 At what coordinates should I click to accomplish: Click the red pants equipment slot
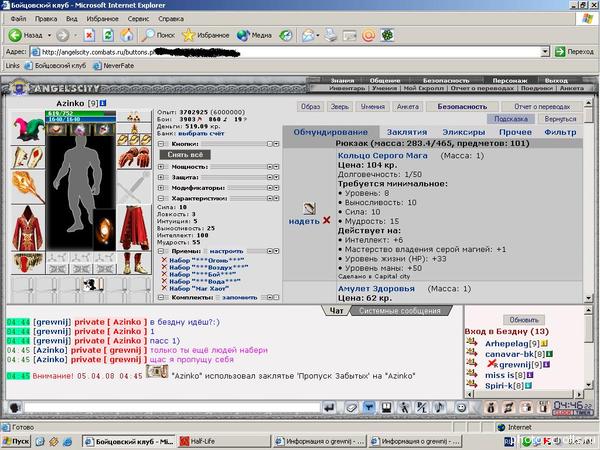[x=134, y=228]
